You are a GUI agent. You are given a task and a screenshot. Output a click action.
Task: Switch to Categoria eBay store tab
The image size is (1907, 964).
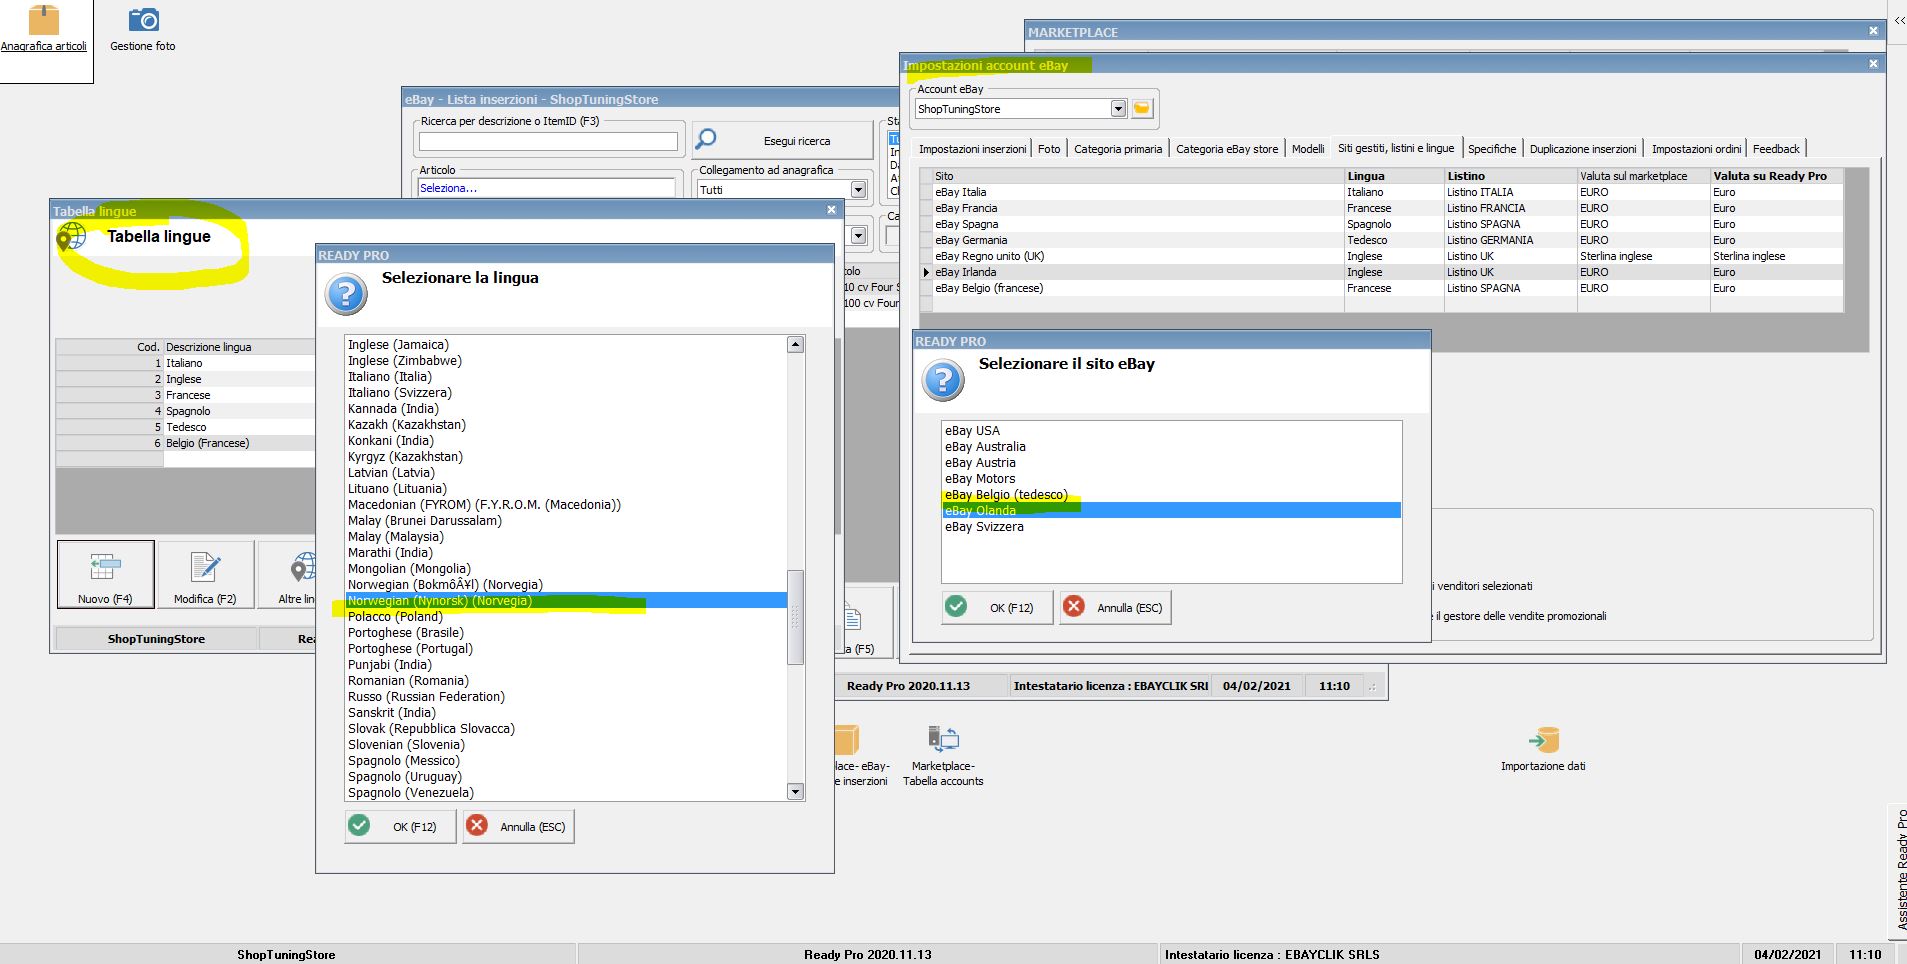(1226, 149)
